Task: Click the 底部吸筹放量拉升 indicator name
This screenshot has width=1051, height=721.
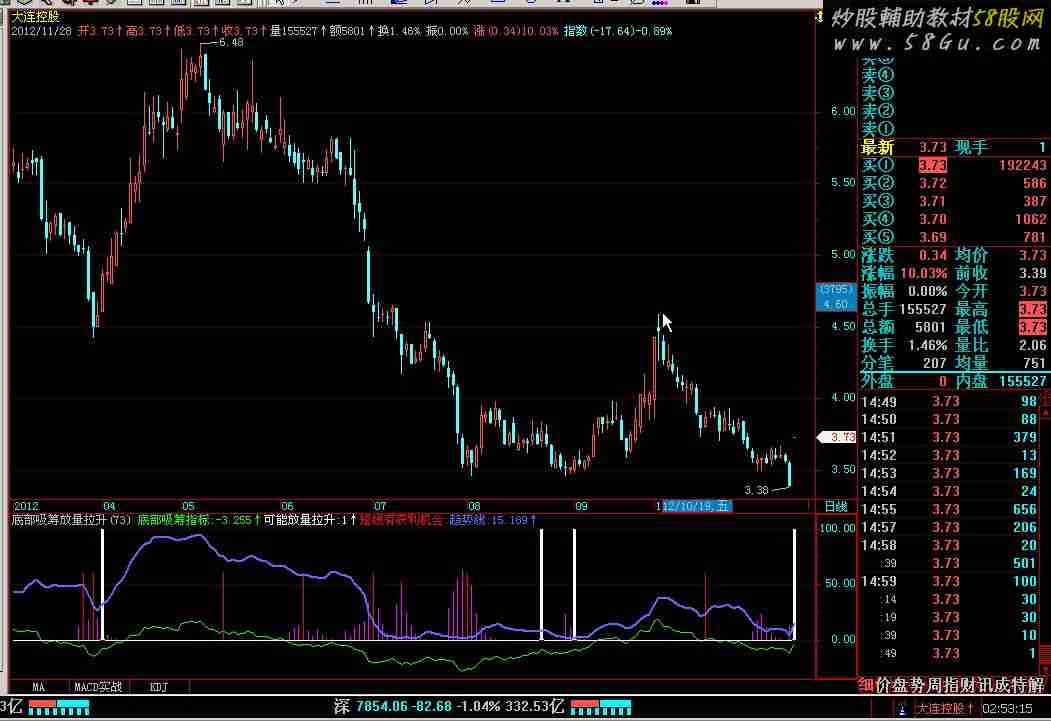Action: coord(60,520)
